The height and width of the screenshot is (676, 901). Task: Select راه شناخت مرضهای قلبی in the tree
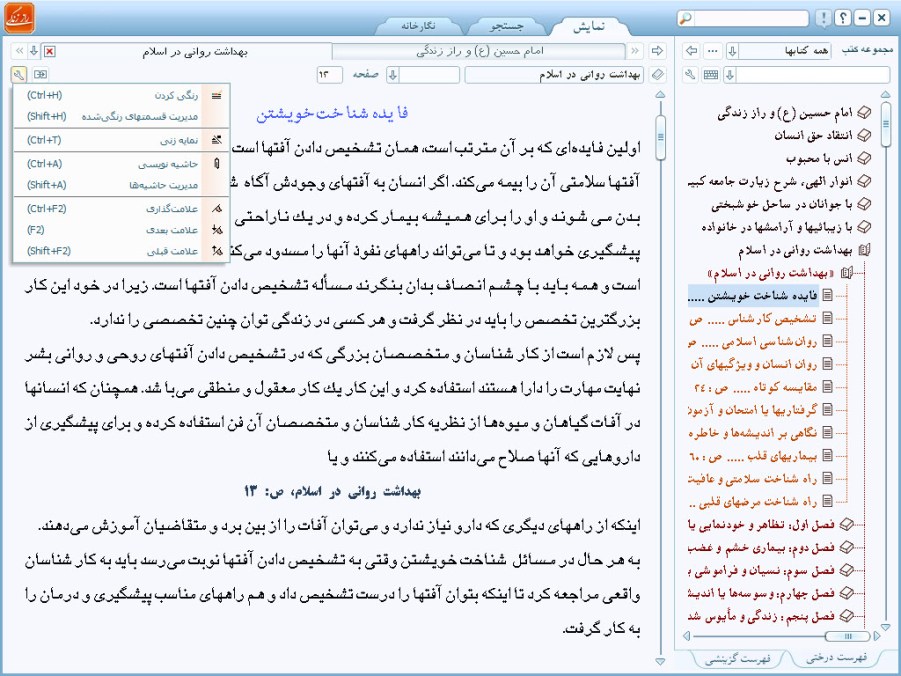[752, 502]
